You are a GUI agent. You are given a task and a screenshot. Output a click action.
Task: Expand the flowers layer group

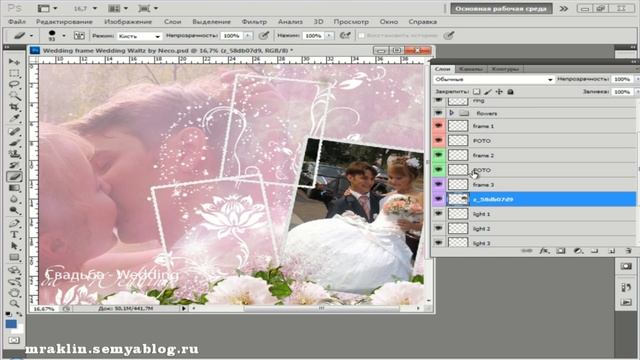pos(451,113)
